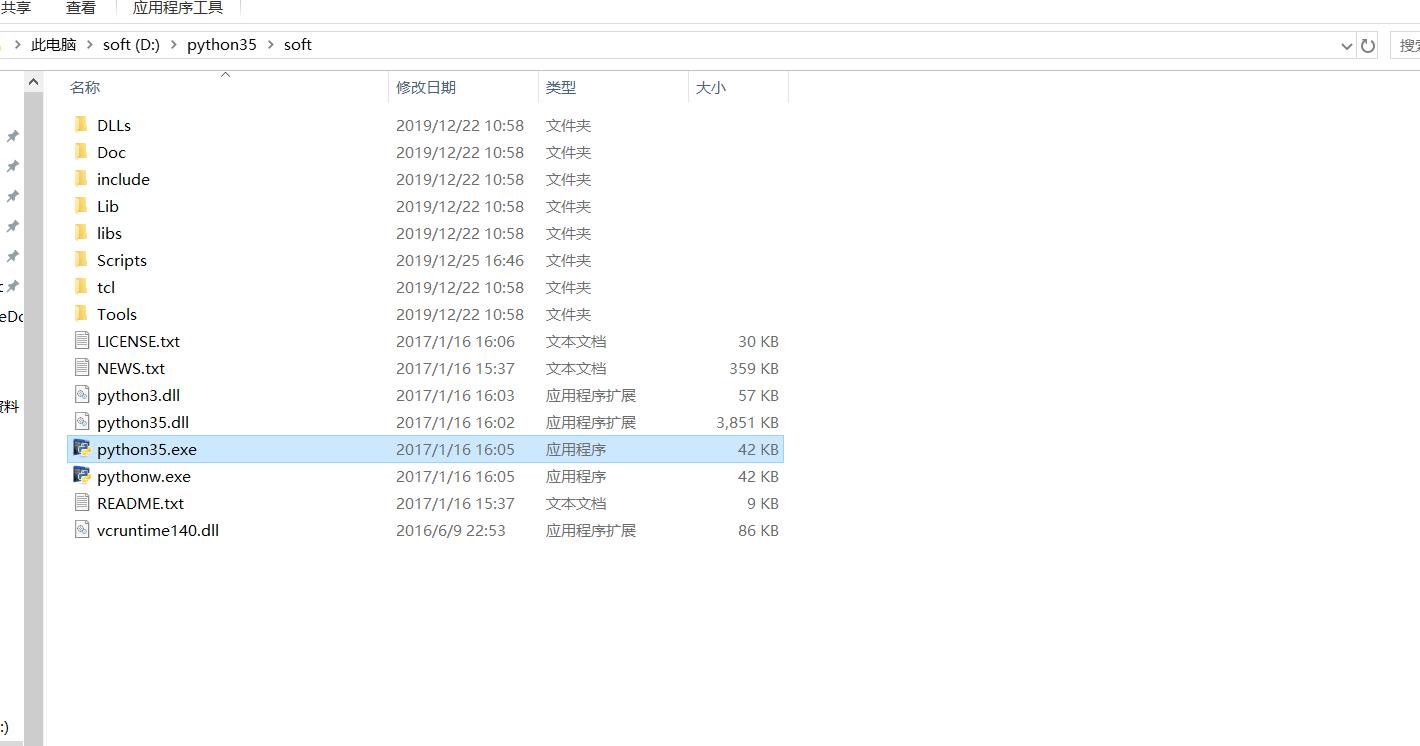Select the python35.exe application icon

pos(84,449)
